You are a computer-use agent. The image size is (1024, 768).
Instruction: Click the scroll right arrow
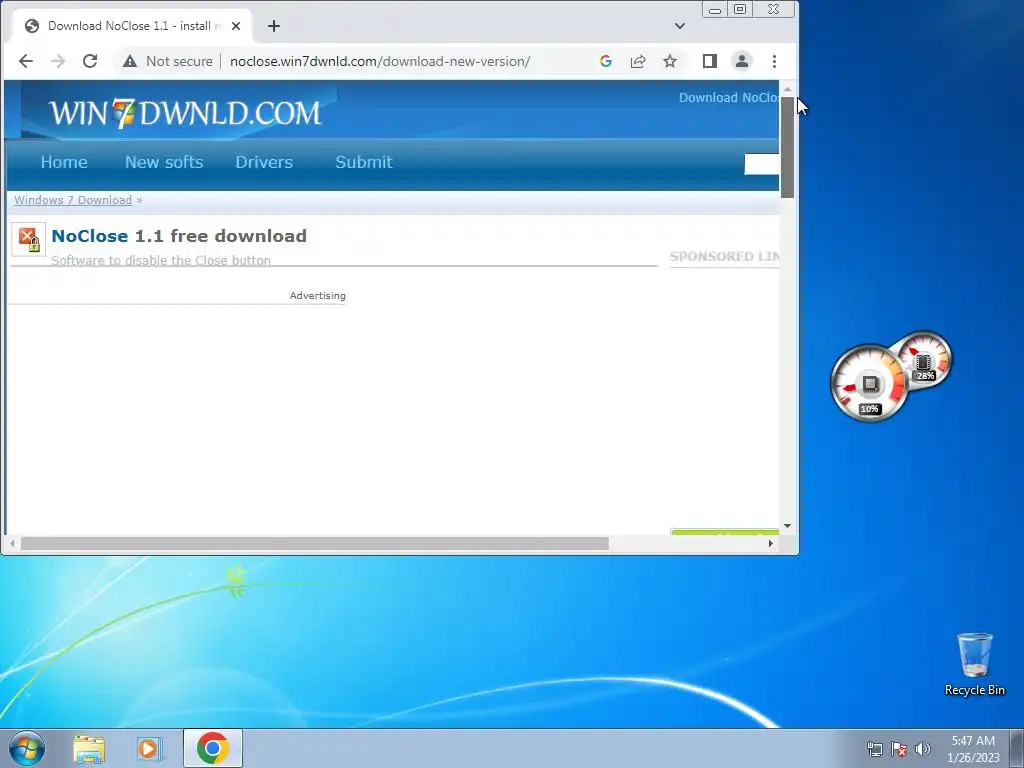click(771, 543)
